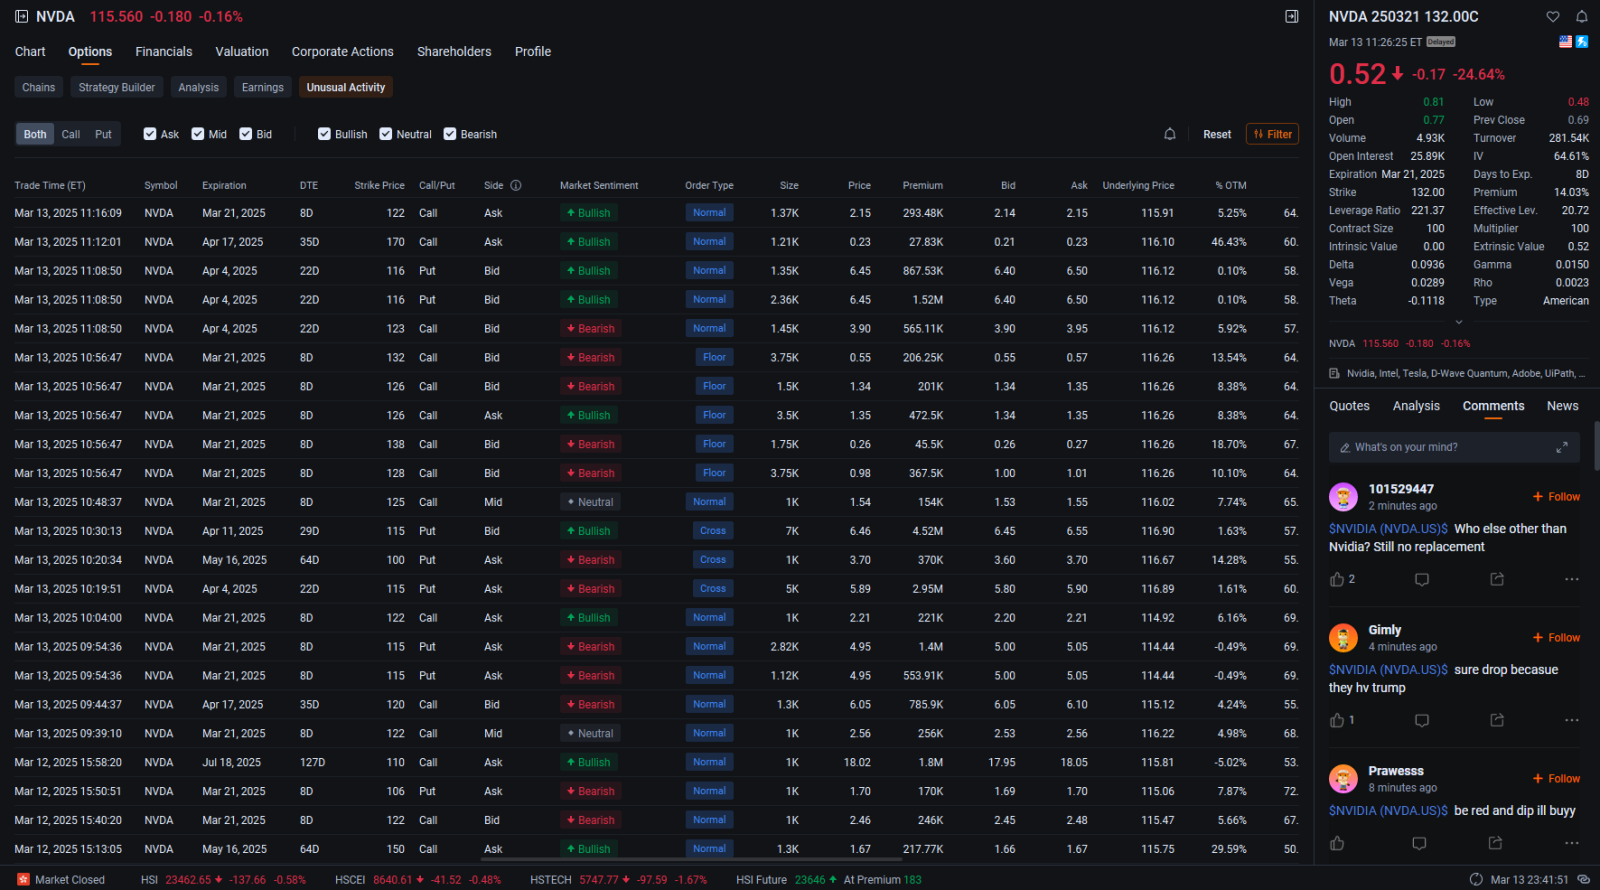Uncheck the Mid side checkbox
This screenshot has width=1600, height=890.
[x=198, y=134]
